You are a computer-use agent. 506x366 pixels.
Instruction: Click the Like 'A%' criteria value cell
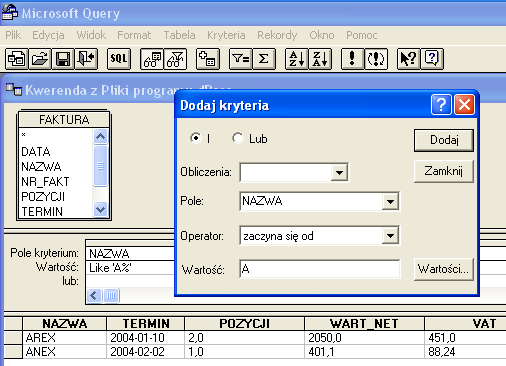[130, 268]
